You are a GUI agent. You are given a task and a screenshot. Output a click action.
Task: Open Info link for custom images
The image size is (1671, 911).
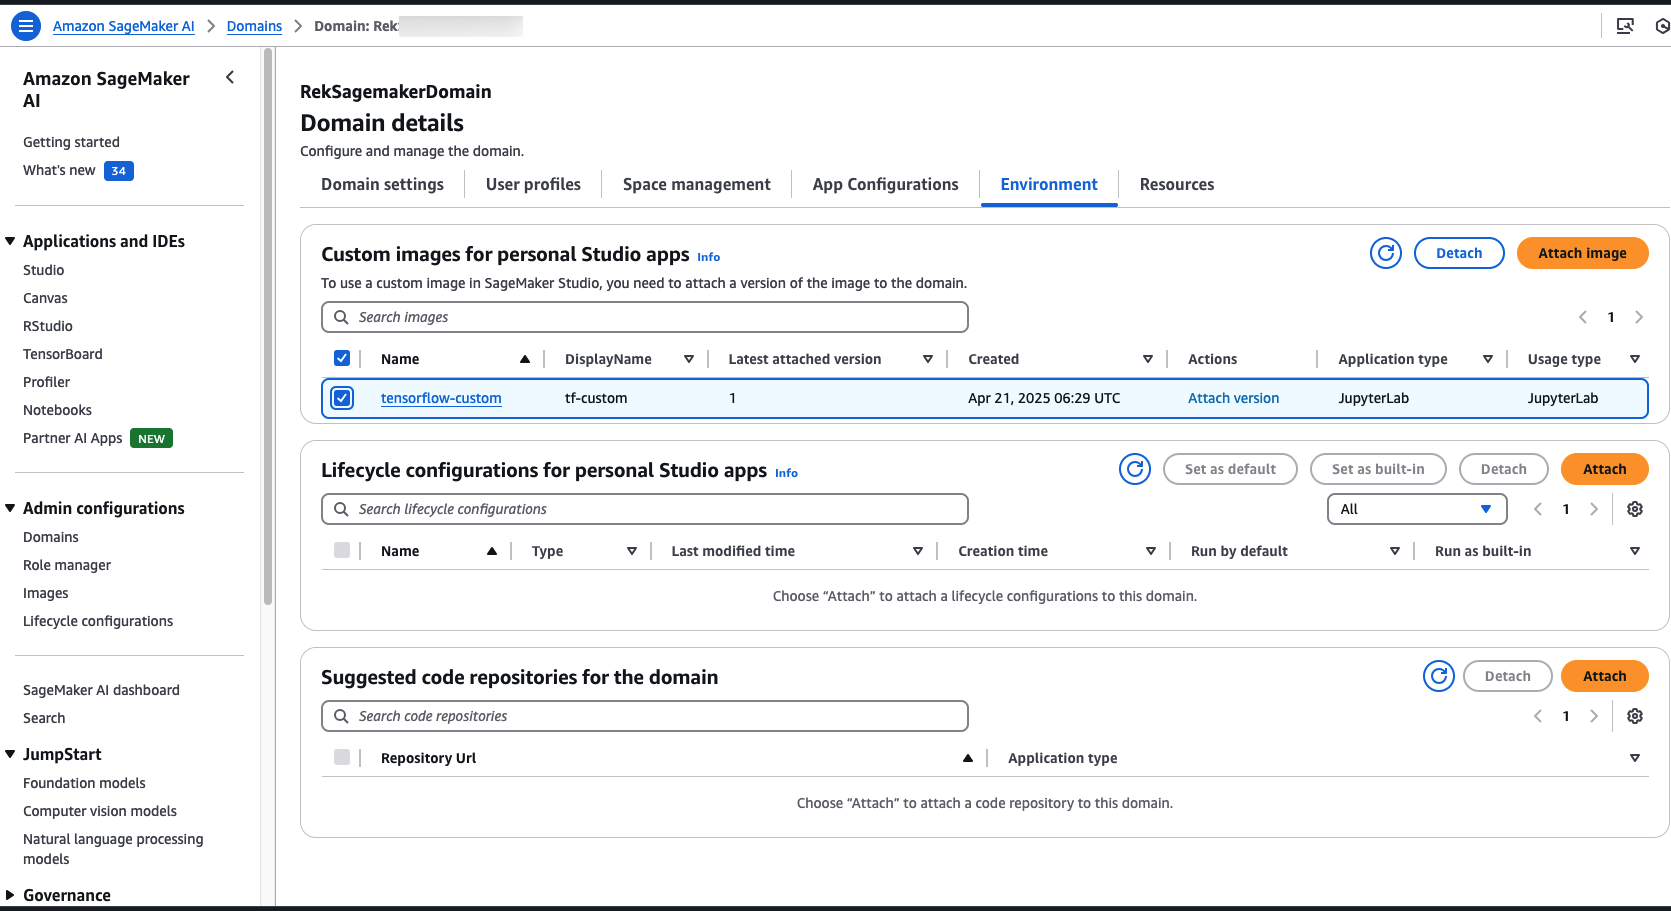pyautogui.click(x=708, y=257)
